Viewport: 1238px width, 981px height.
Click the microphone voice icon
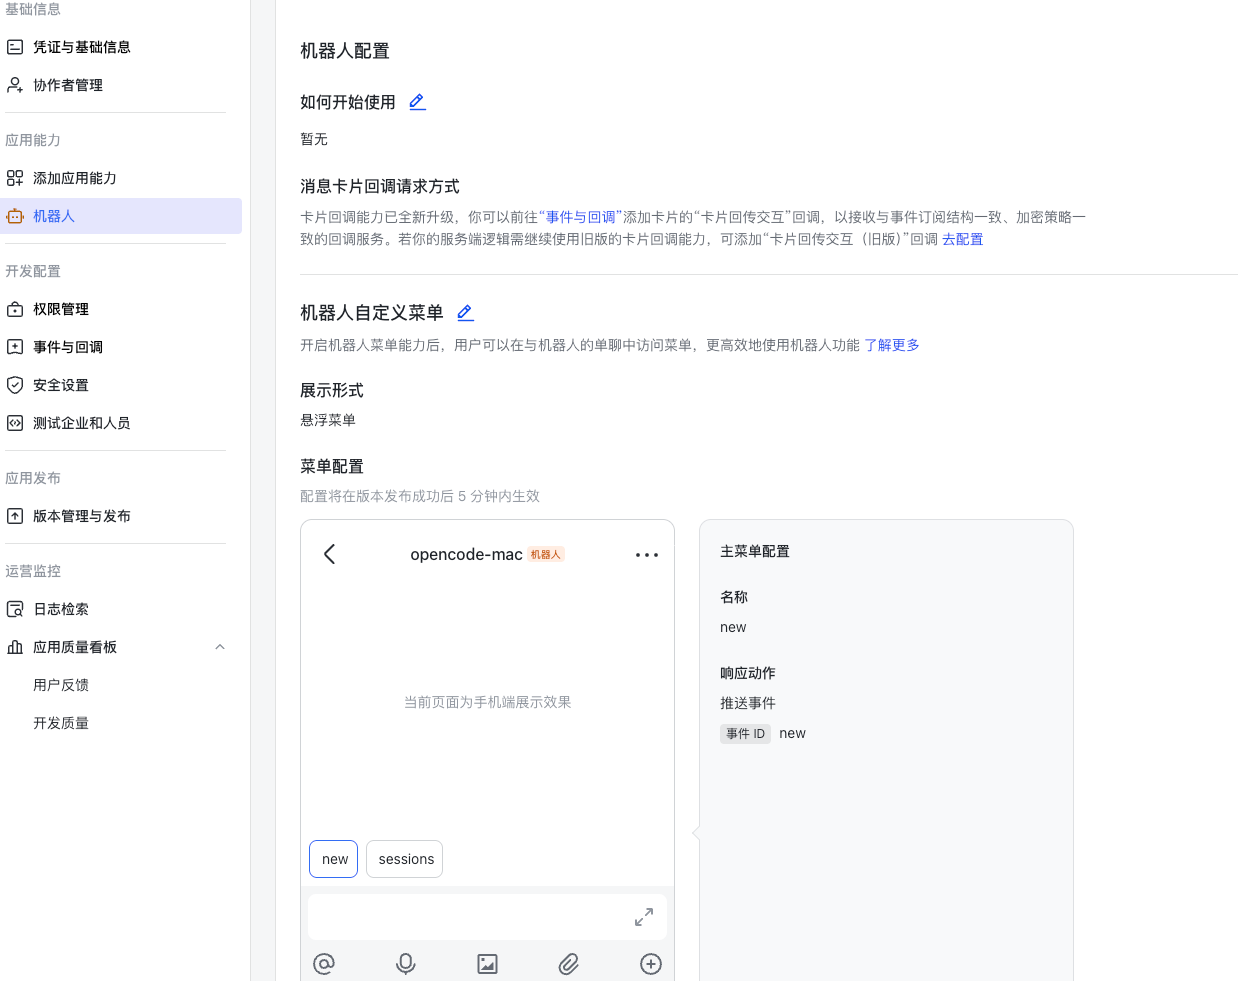406,964
